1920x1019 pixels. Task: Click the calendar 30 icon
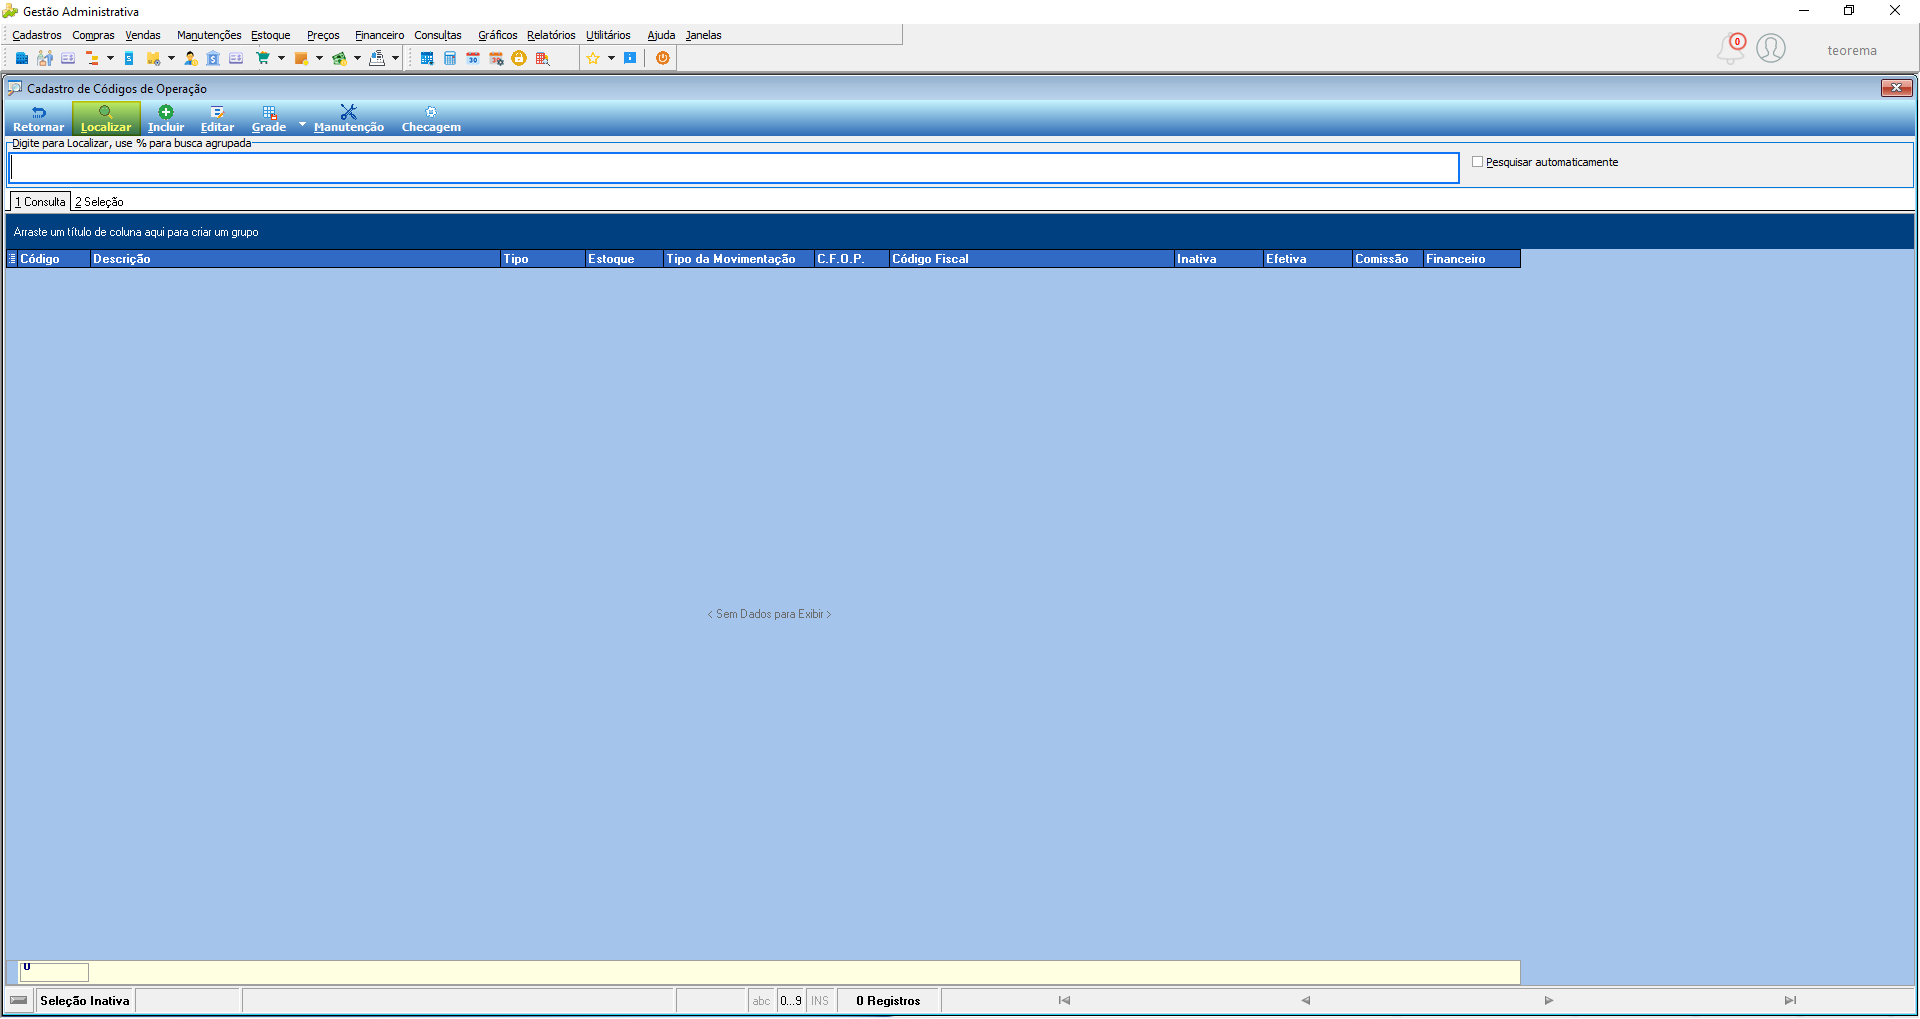coord(473,58)
